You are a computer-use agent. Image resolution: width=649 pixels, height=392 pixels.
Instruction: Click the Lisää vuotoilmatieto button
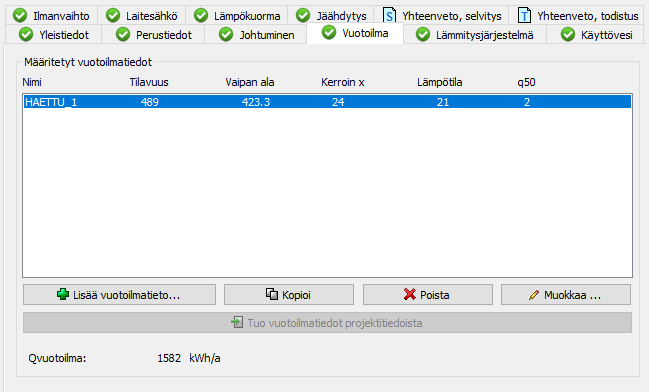point(119,295)
